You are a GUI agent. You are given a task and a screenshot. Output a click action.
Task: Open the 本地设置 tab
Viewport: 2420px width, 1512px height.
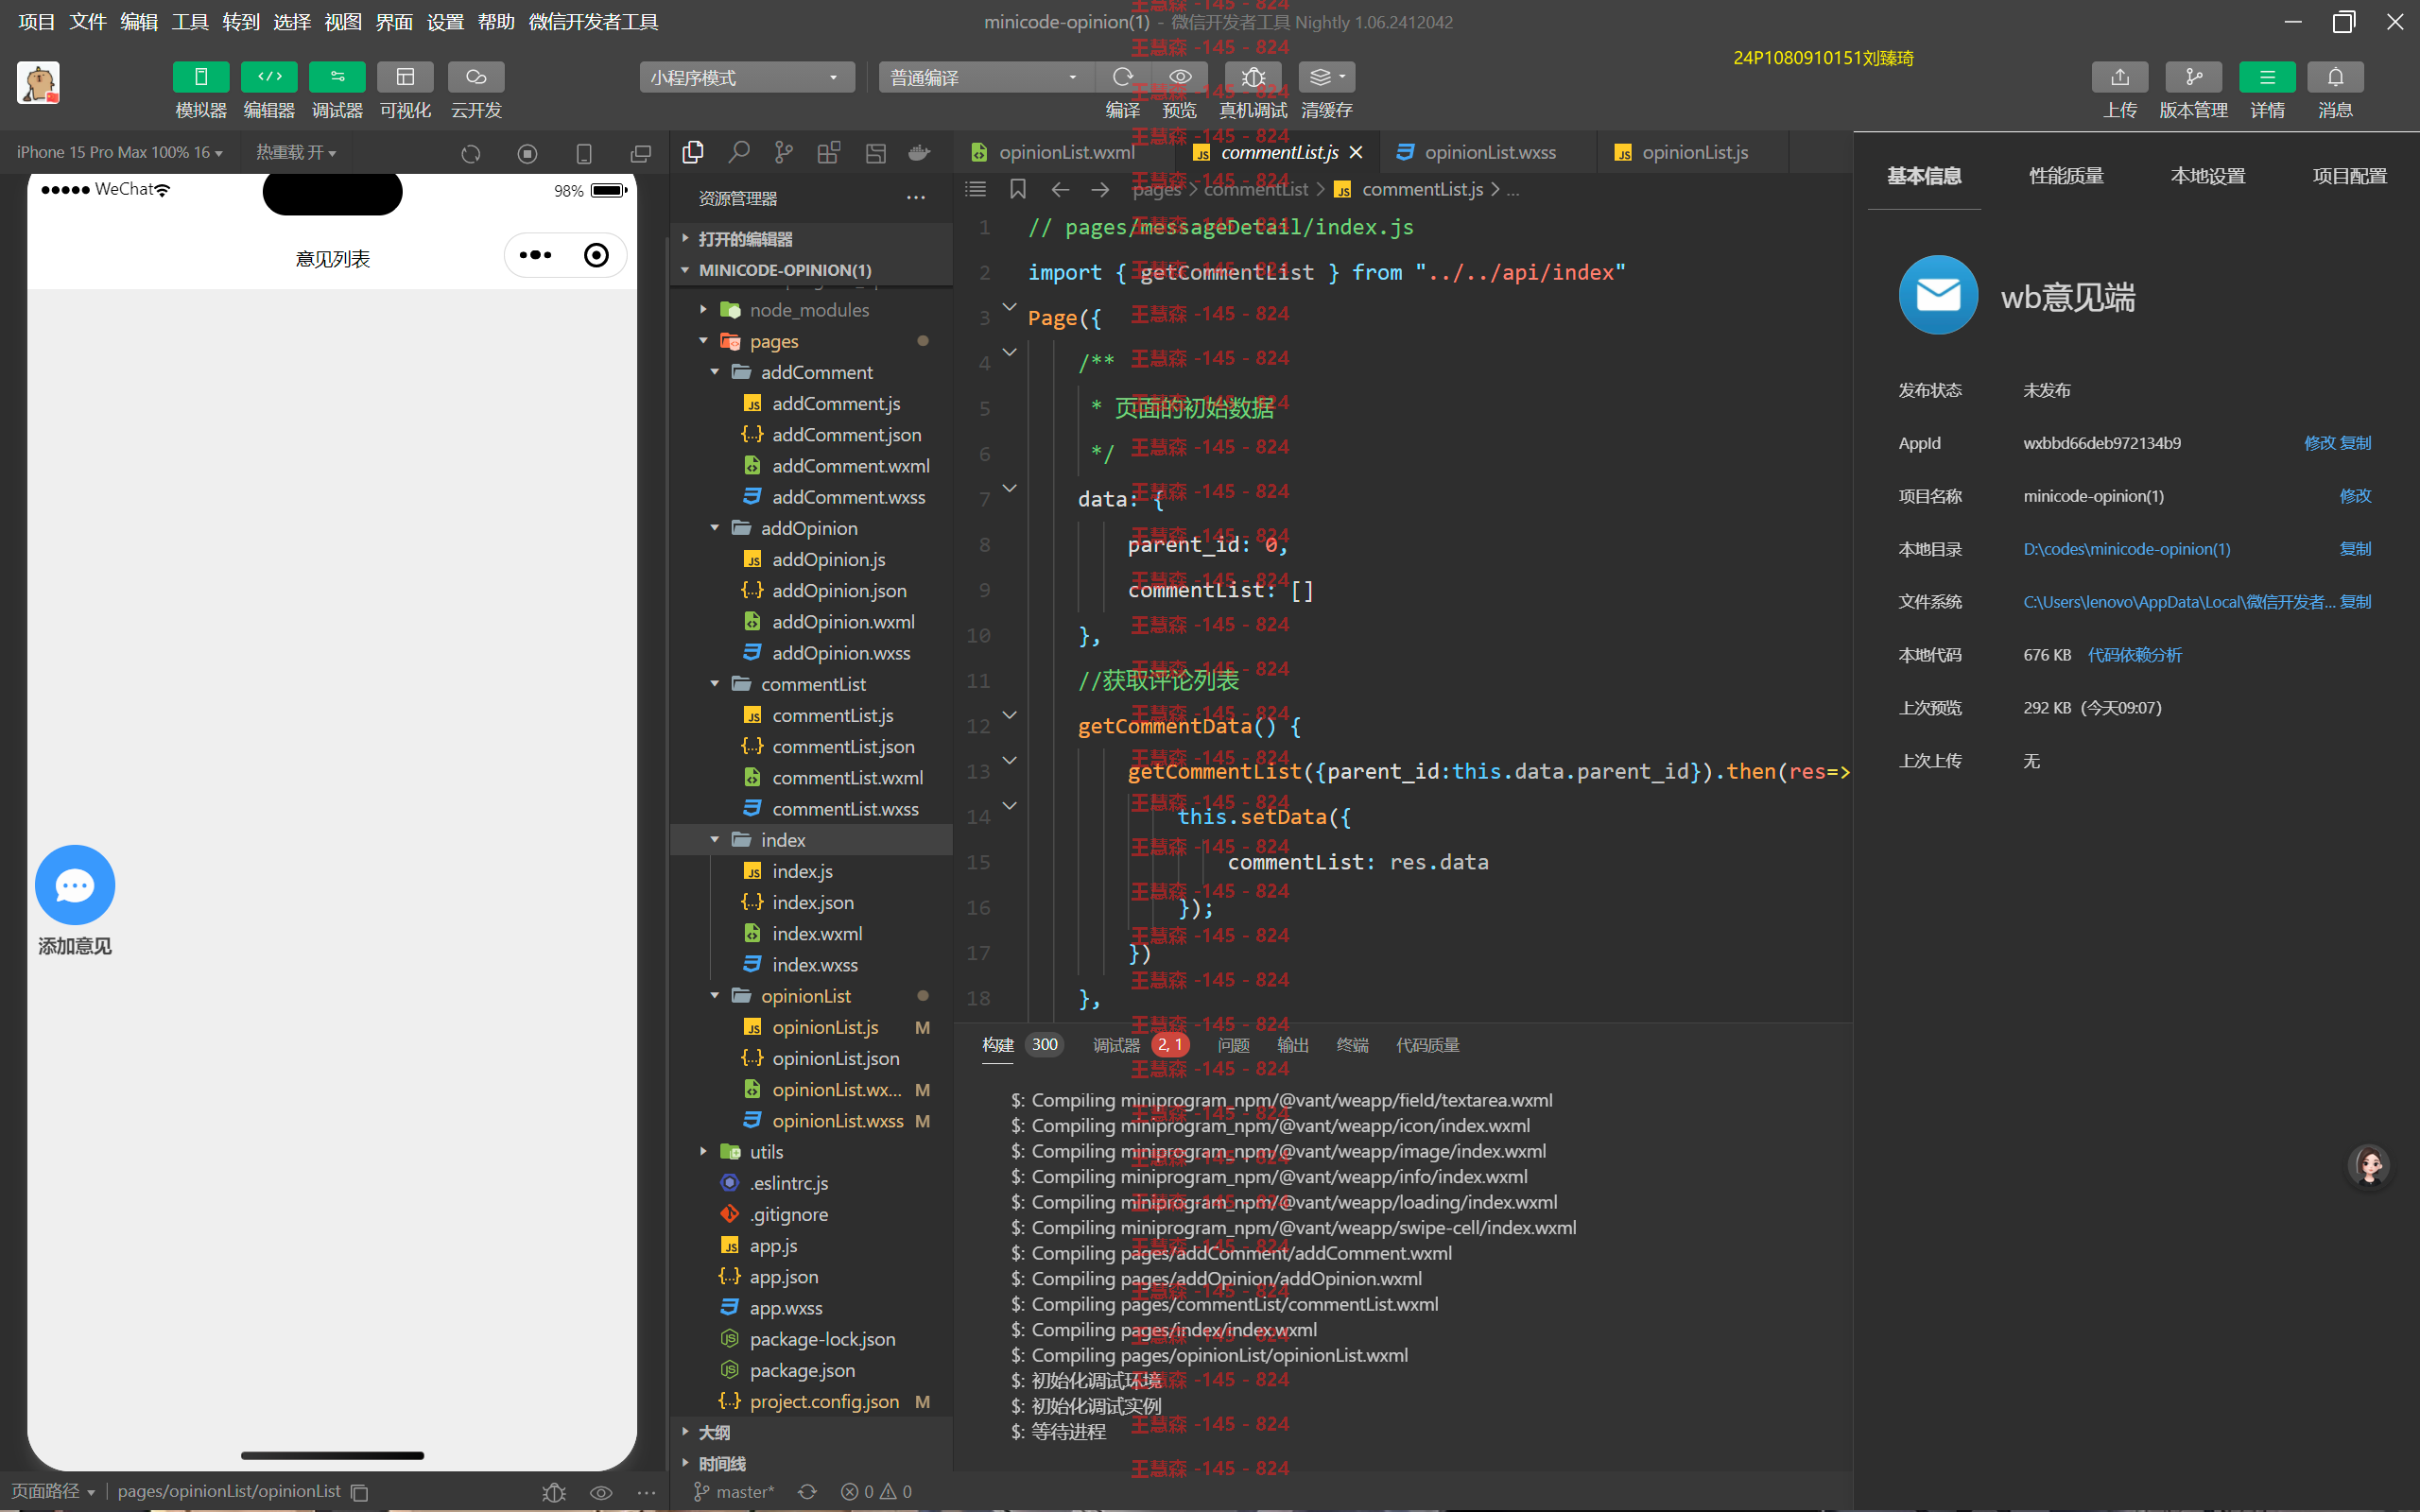coord(2208,176)
